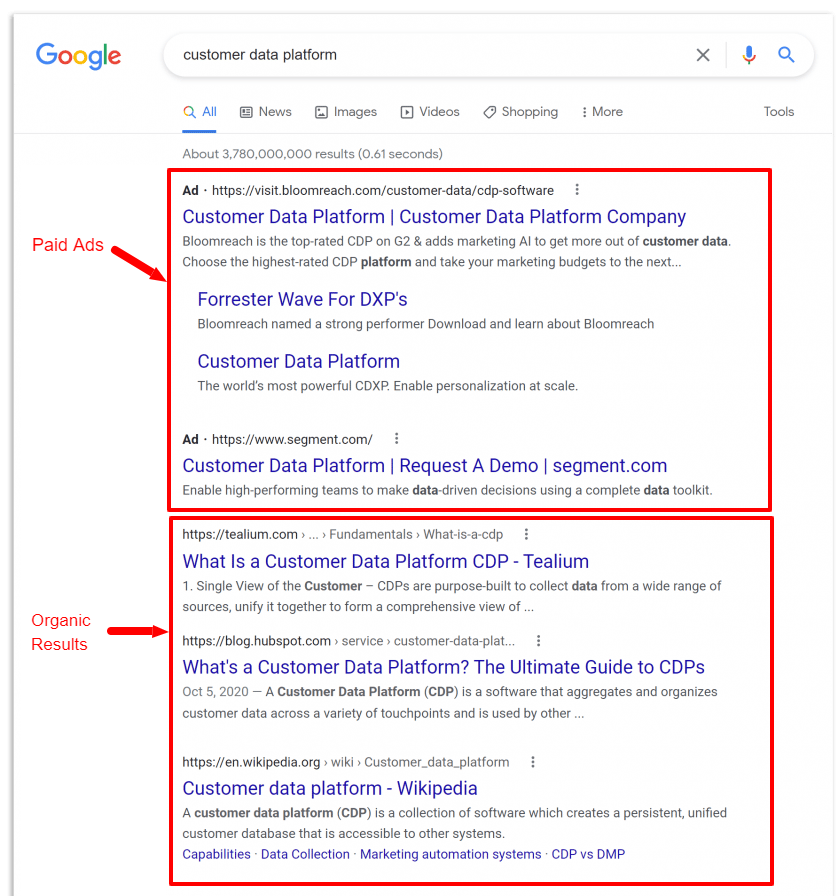
Task: Open three-dot options for HubSpot result
Action: pyautogui.click(x=538, y=641)
